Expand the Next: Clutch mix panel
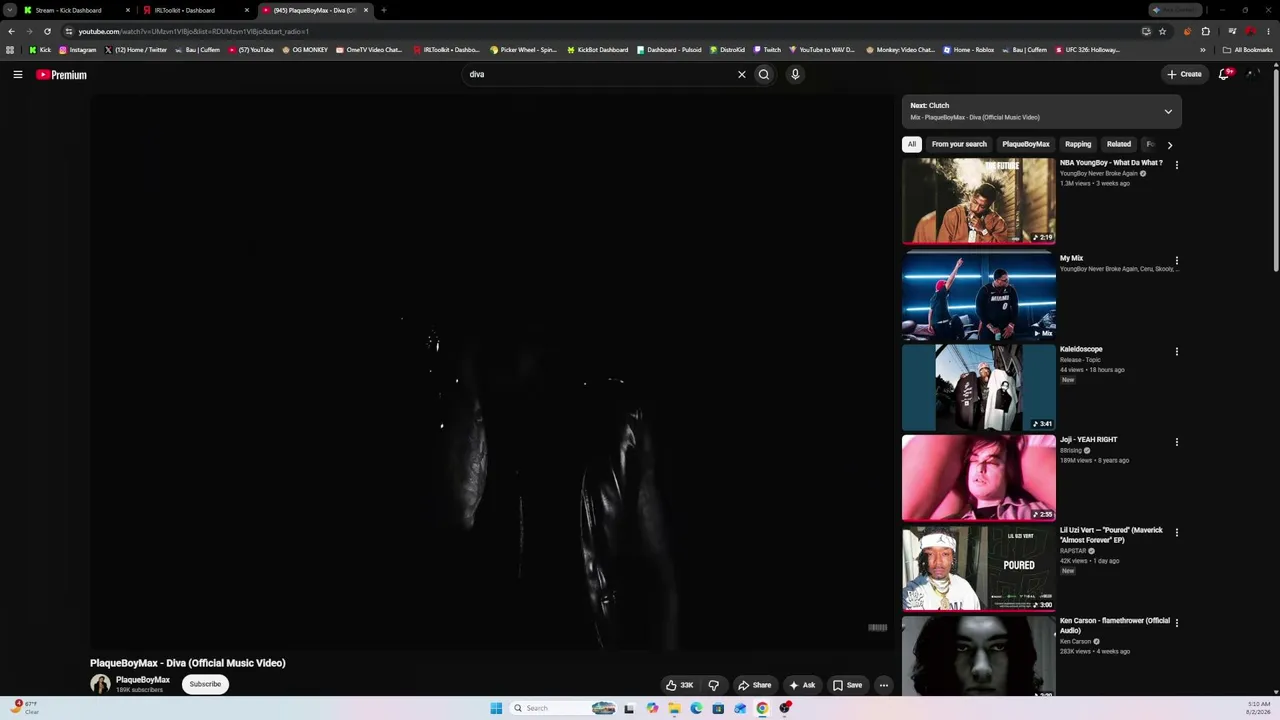 [x=1168, y=111]
